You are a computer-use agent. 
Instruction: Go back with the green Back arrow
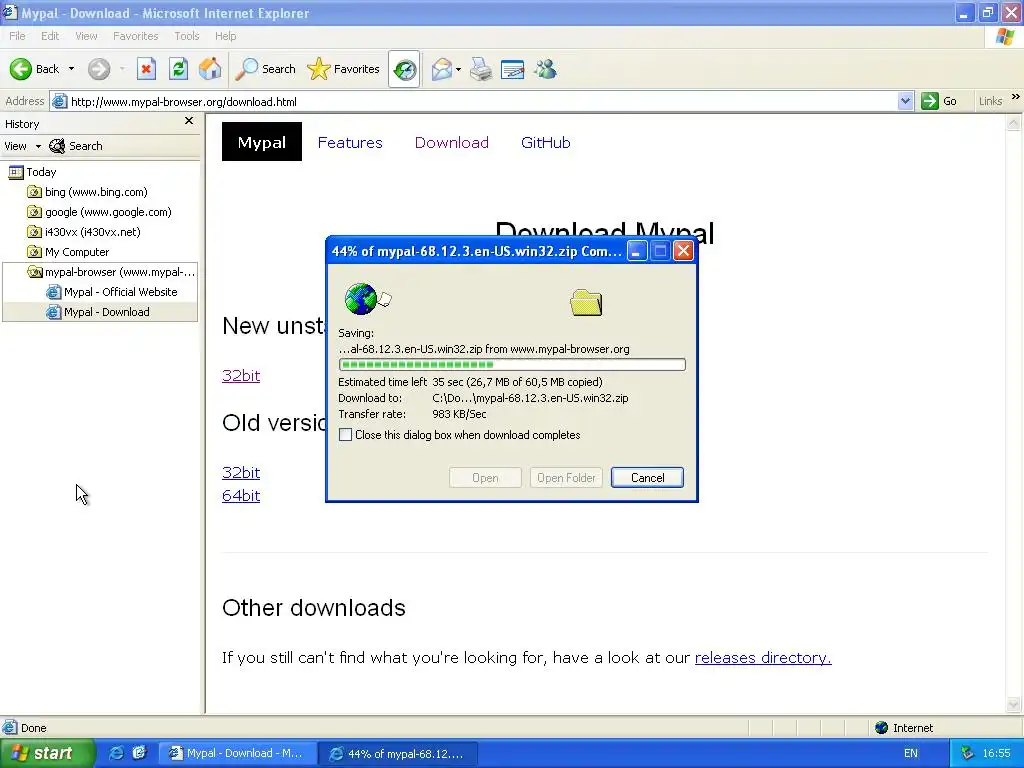[x=34, y=69]
